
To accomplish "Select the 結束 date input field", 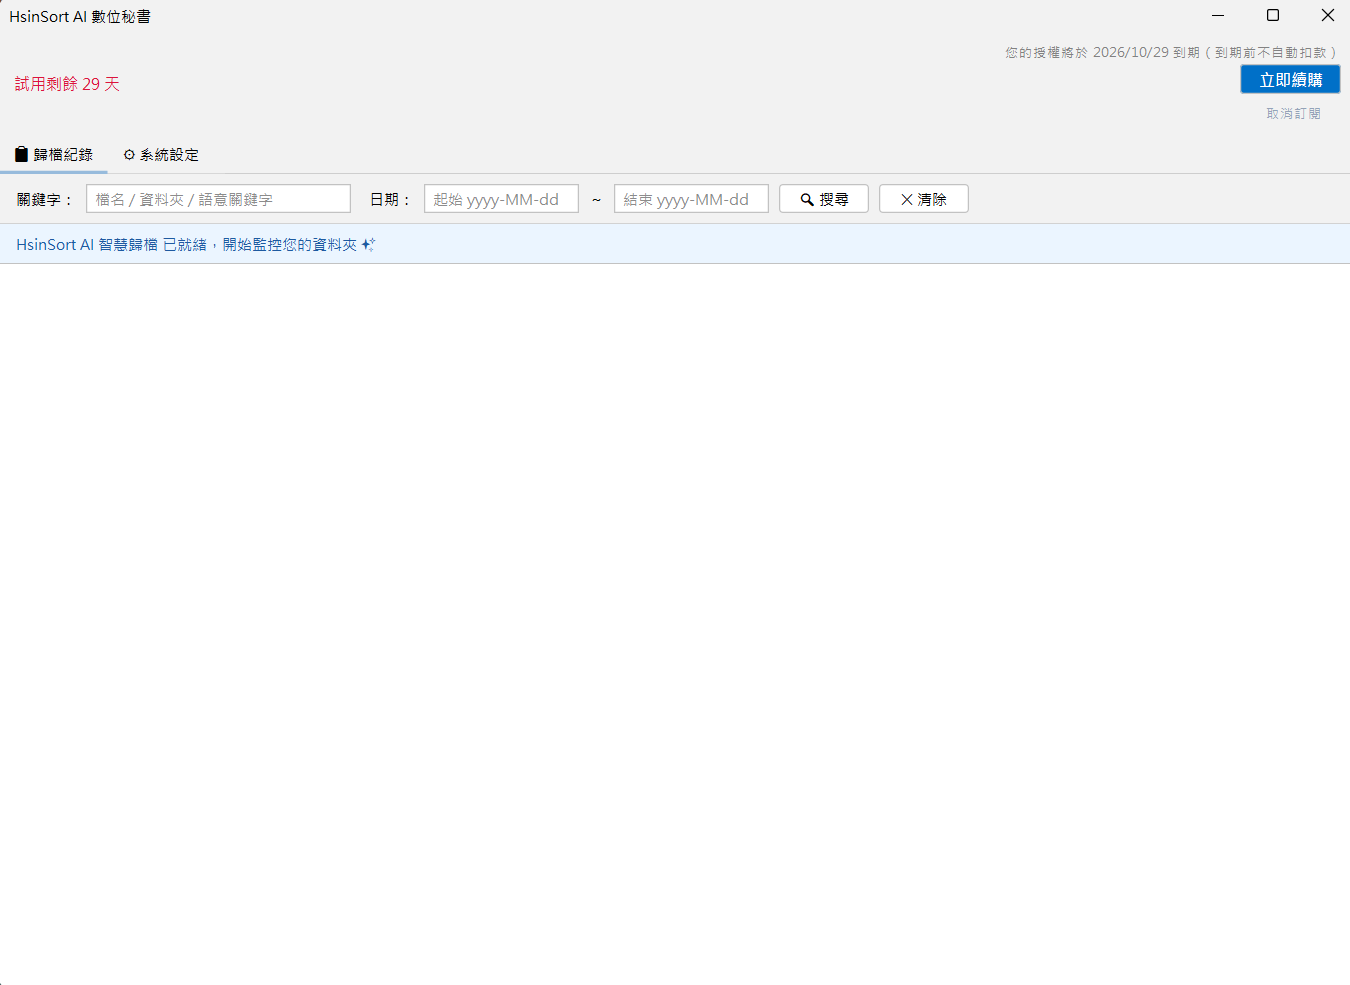I will [x=691, y=199].
